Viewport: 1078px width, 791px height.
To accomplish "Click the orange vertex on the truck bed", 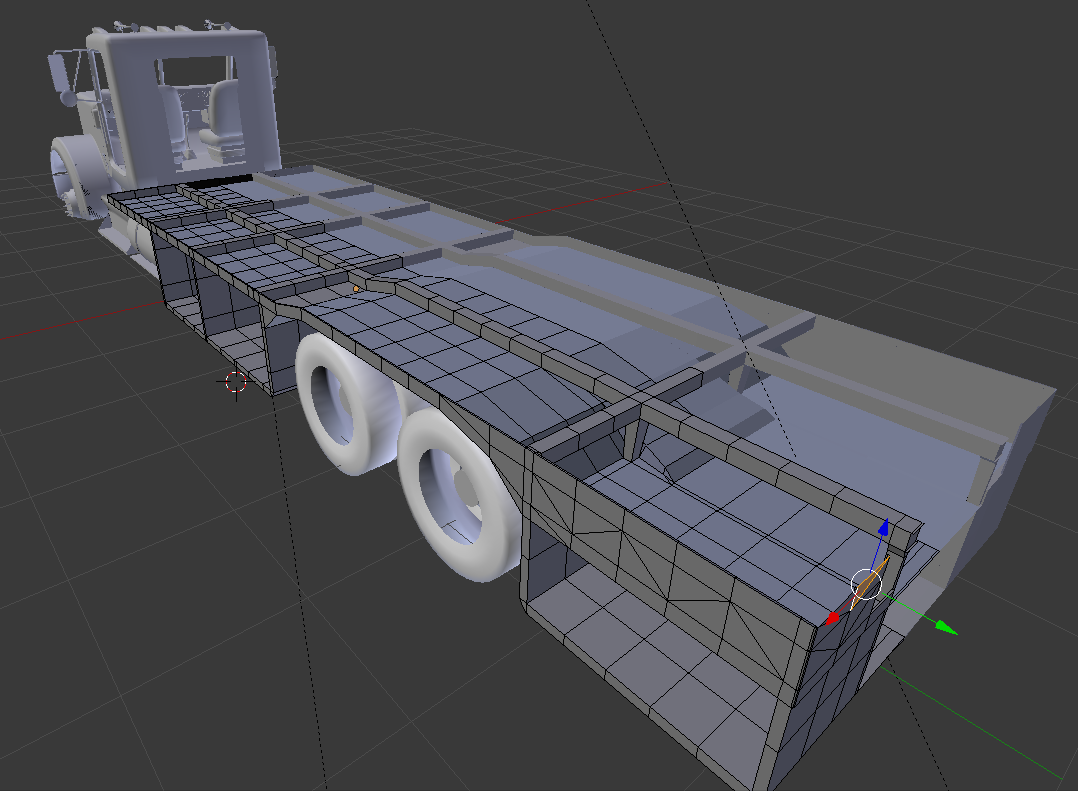I will 355,289.
